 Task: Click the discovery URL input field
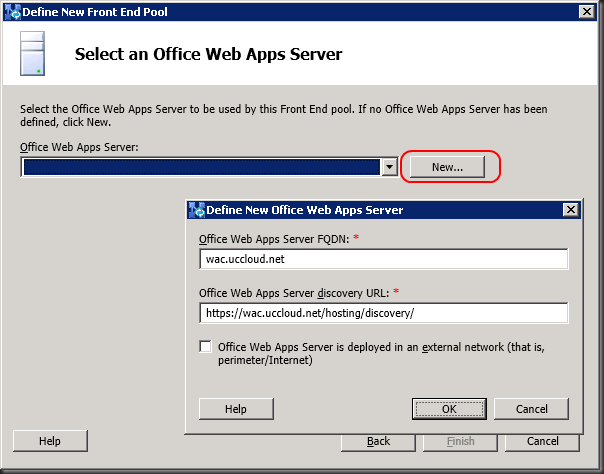tap(384, 313)
